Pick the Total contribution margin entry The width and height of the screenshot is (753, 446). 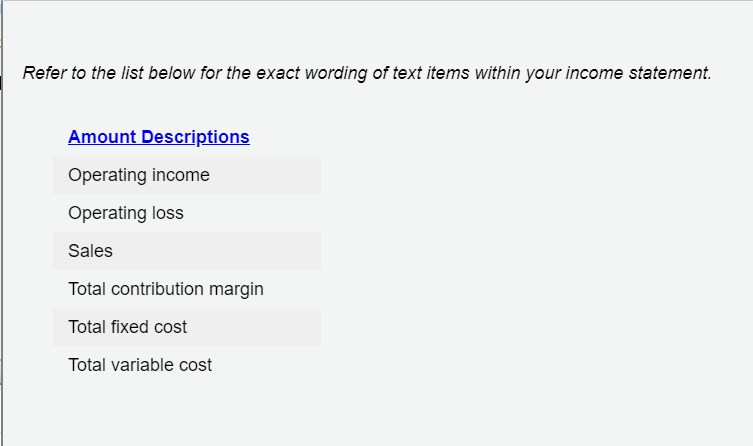[x=187, y=289]
